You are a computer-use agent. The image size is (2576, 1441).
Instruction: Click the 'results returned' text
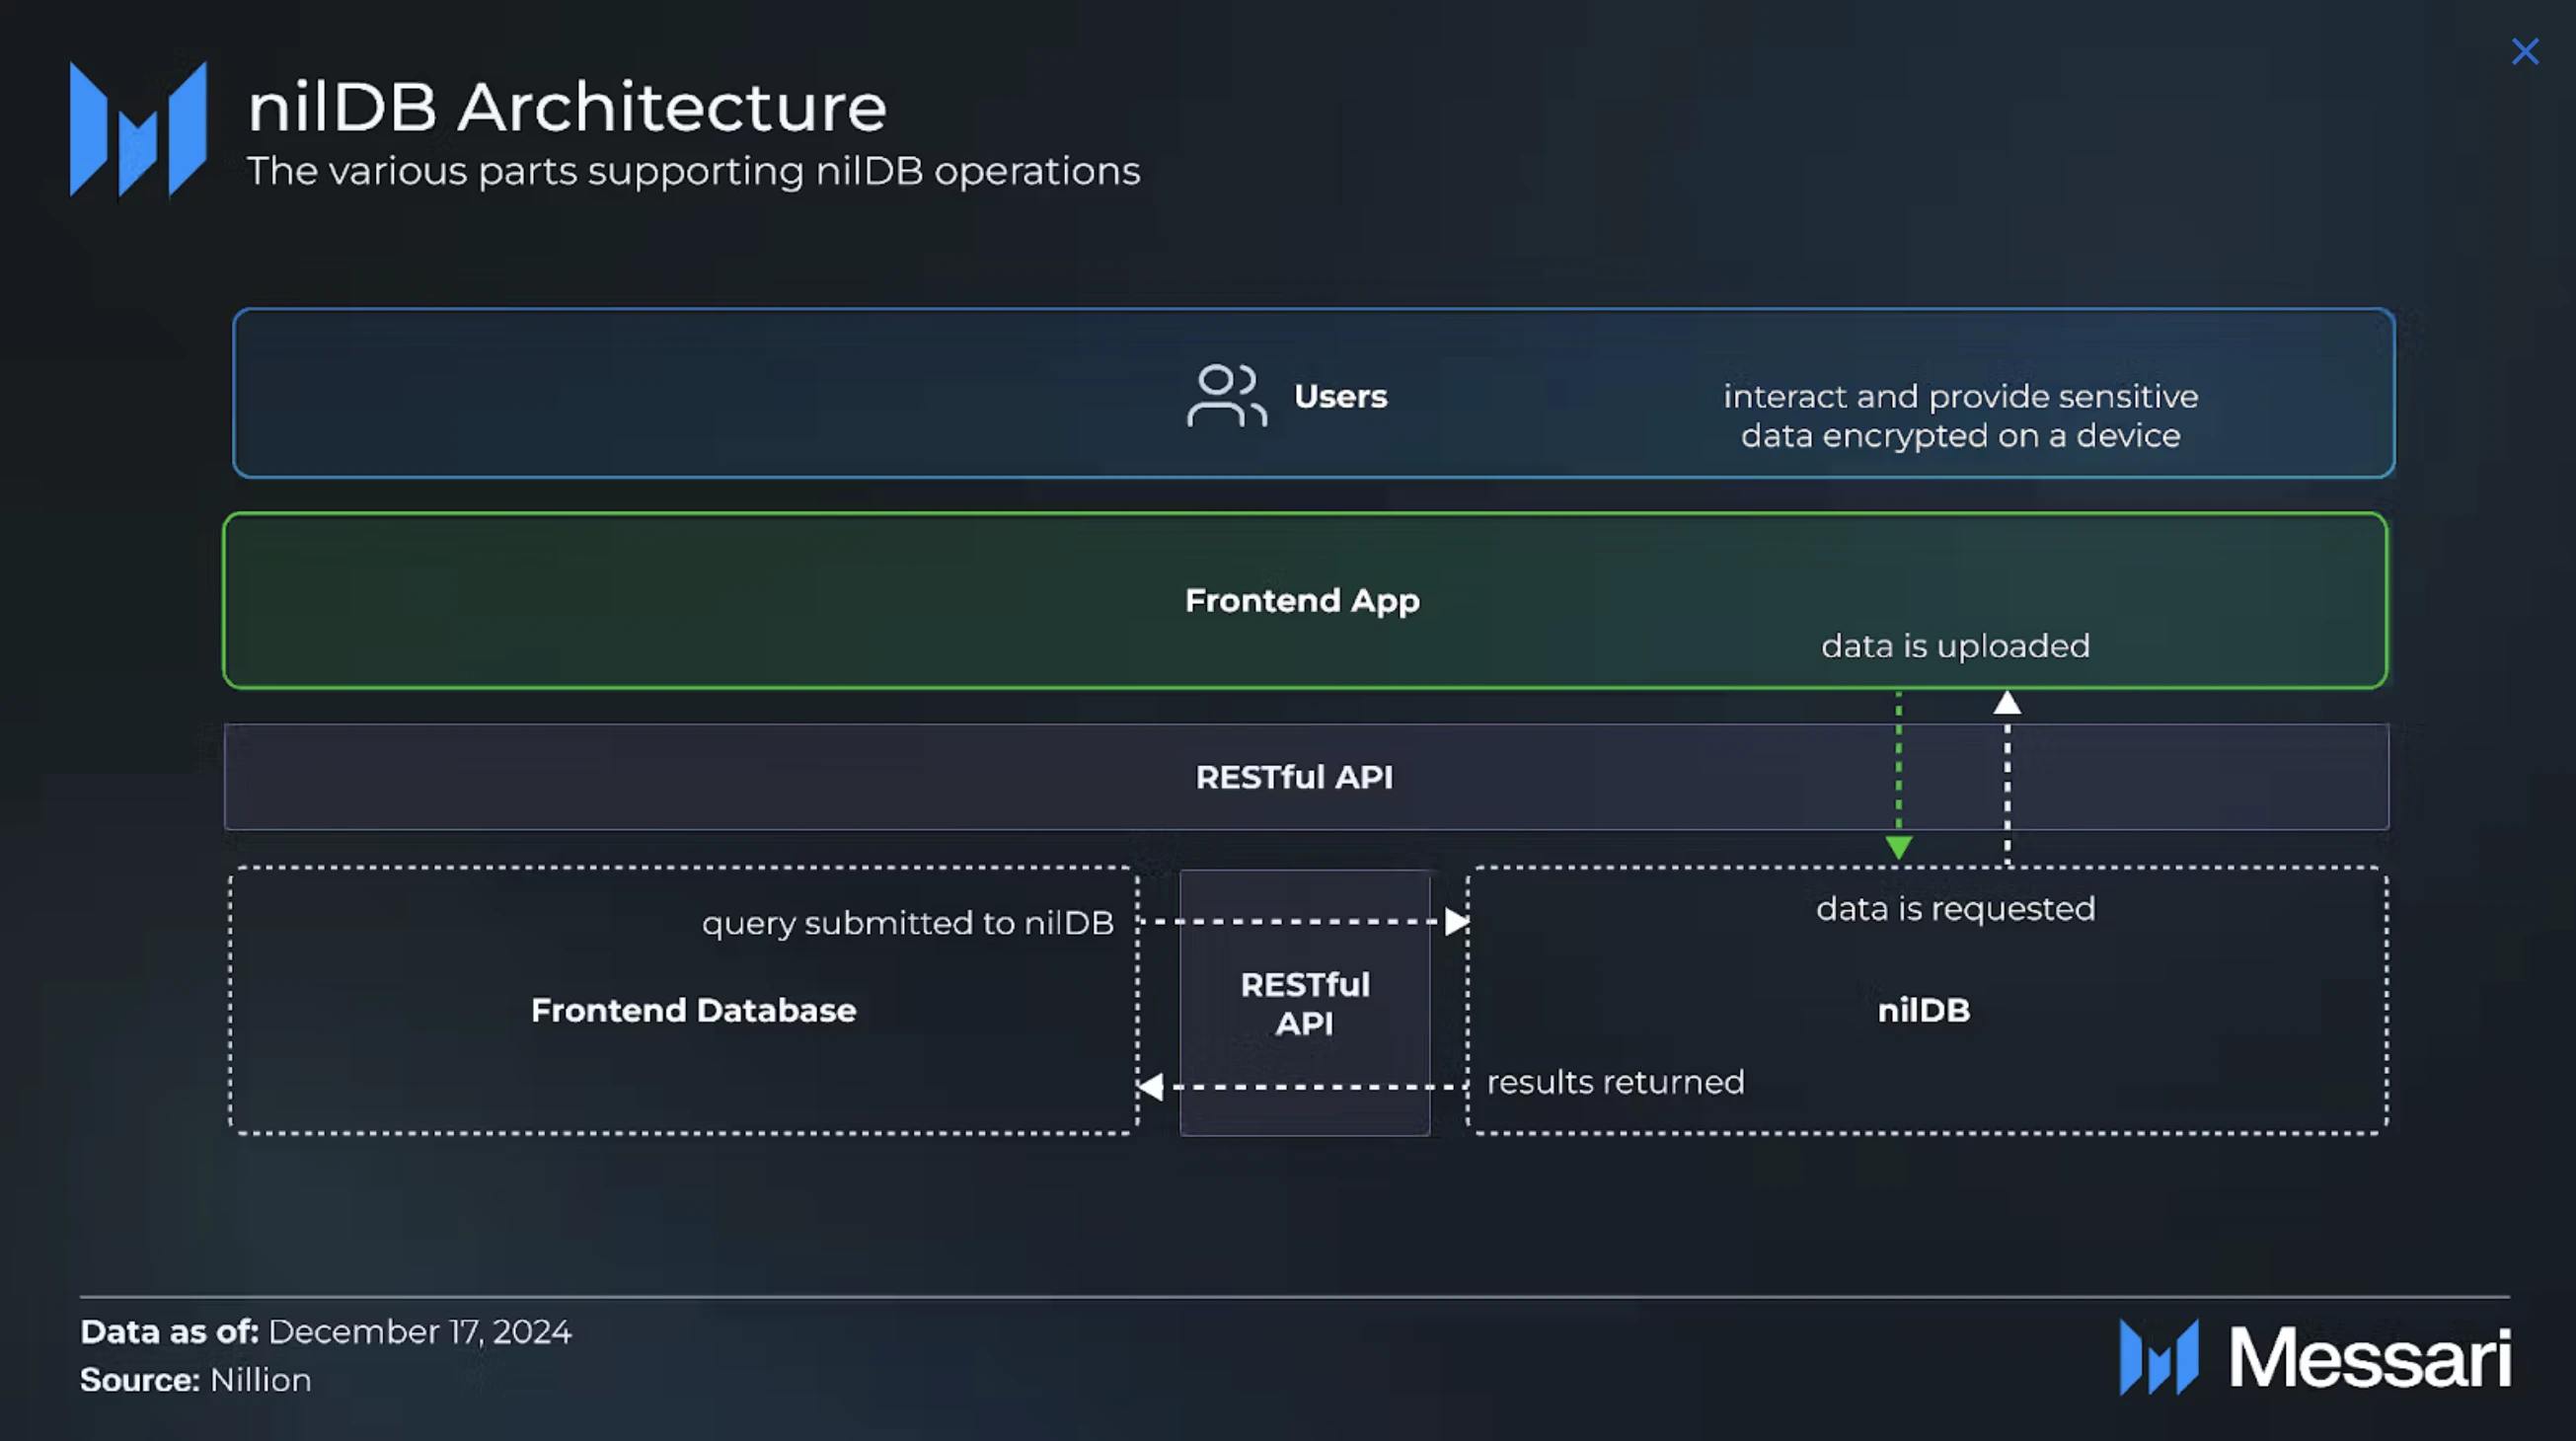click(1615, 1082)
